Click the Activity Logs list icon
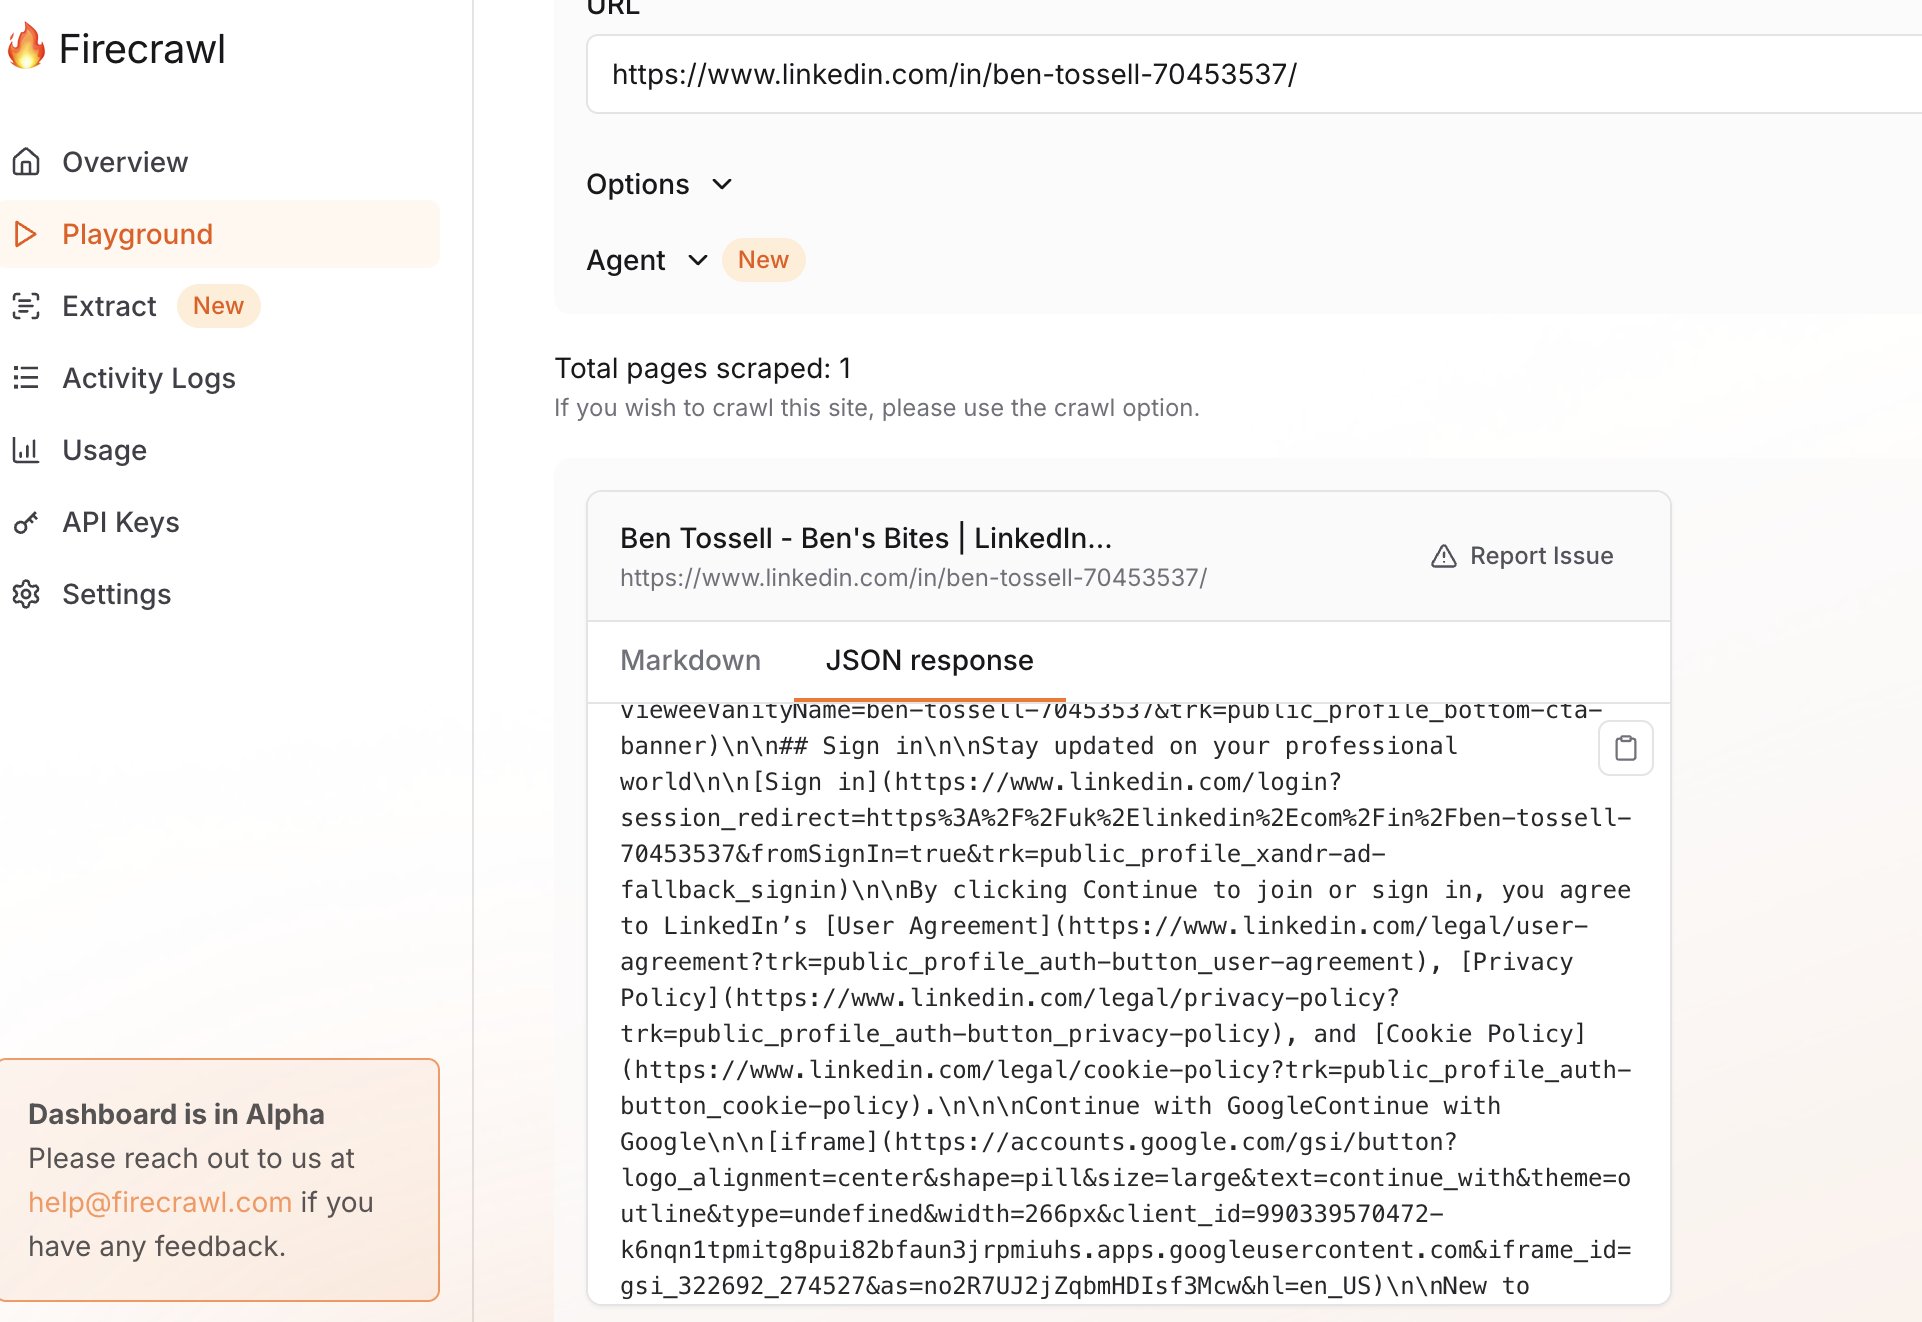Viewport: 1922px width, 1322px height. tap(26, 378)
